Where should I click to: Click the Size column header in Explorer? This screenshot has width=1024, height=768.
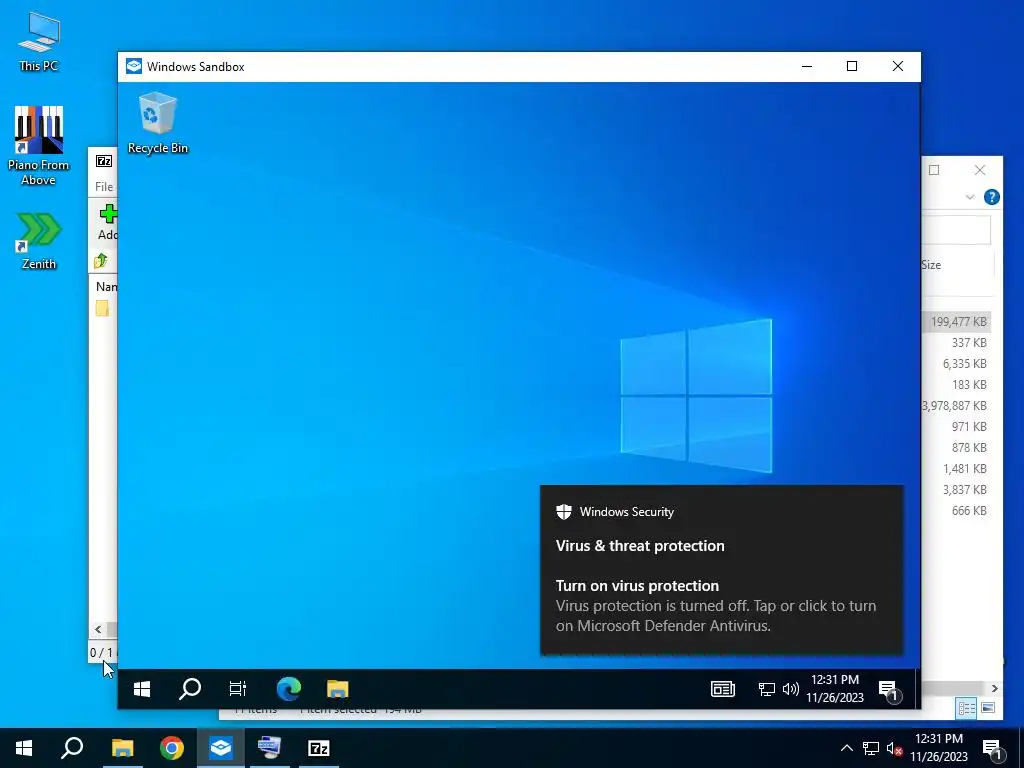click(931, 265)
